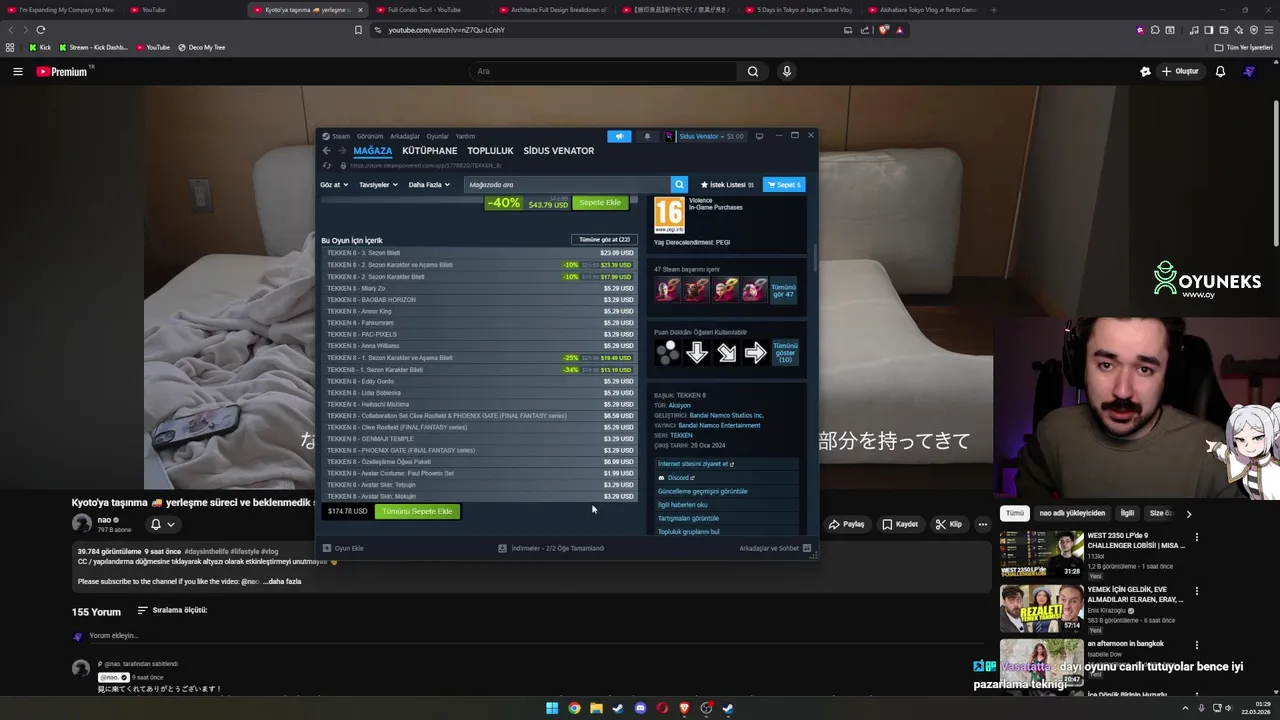
Task: Open Sepet shopping cart in Steam
Action: click(784, 184)
